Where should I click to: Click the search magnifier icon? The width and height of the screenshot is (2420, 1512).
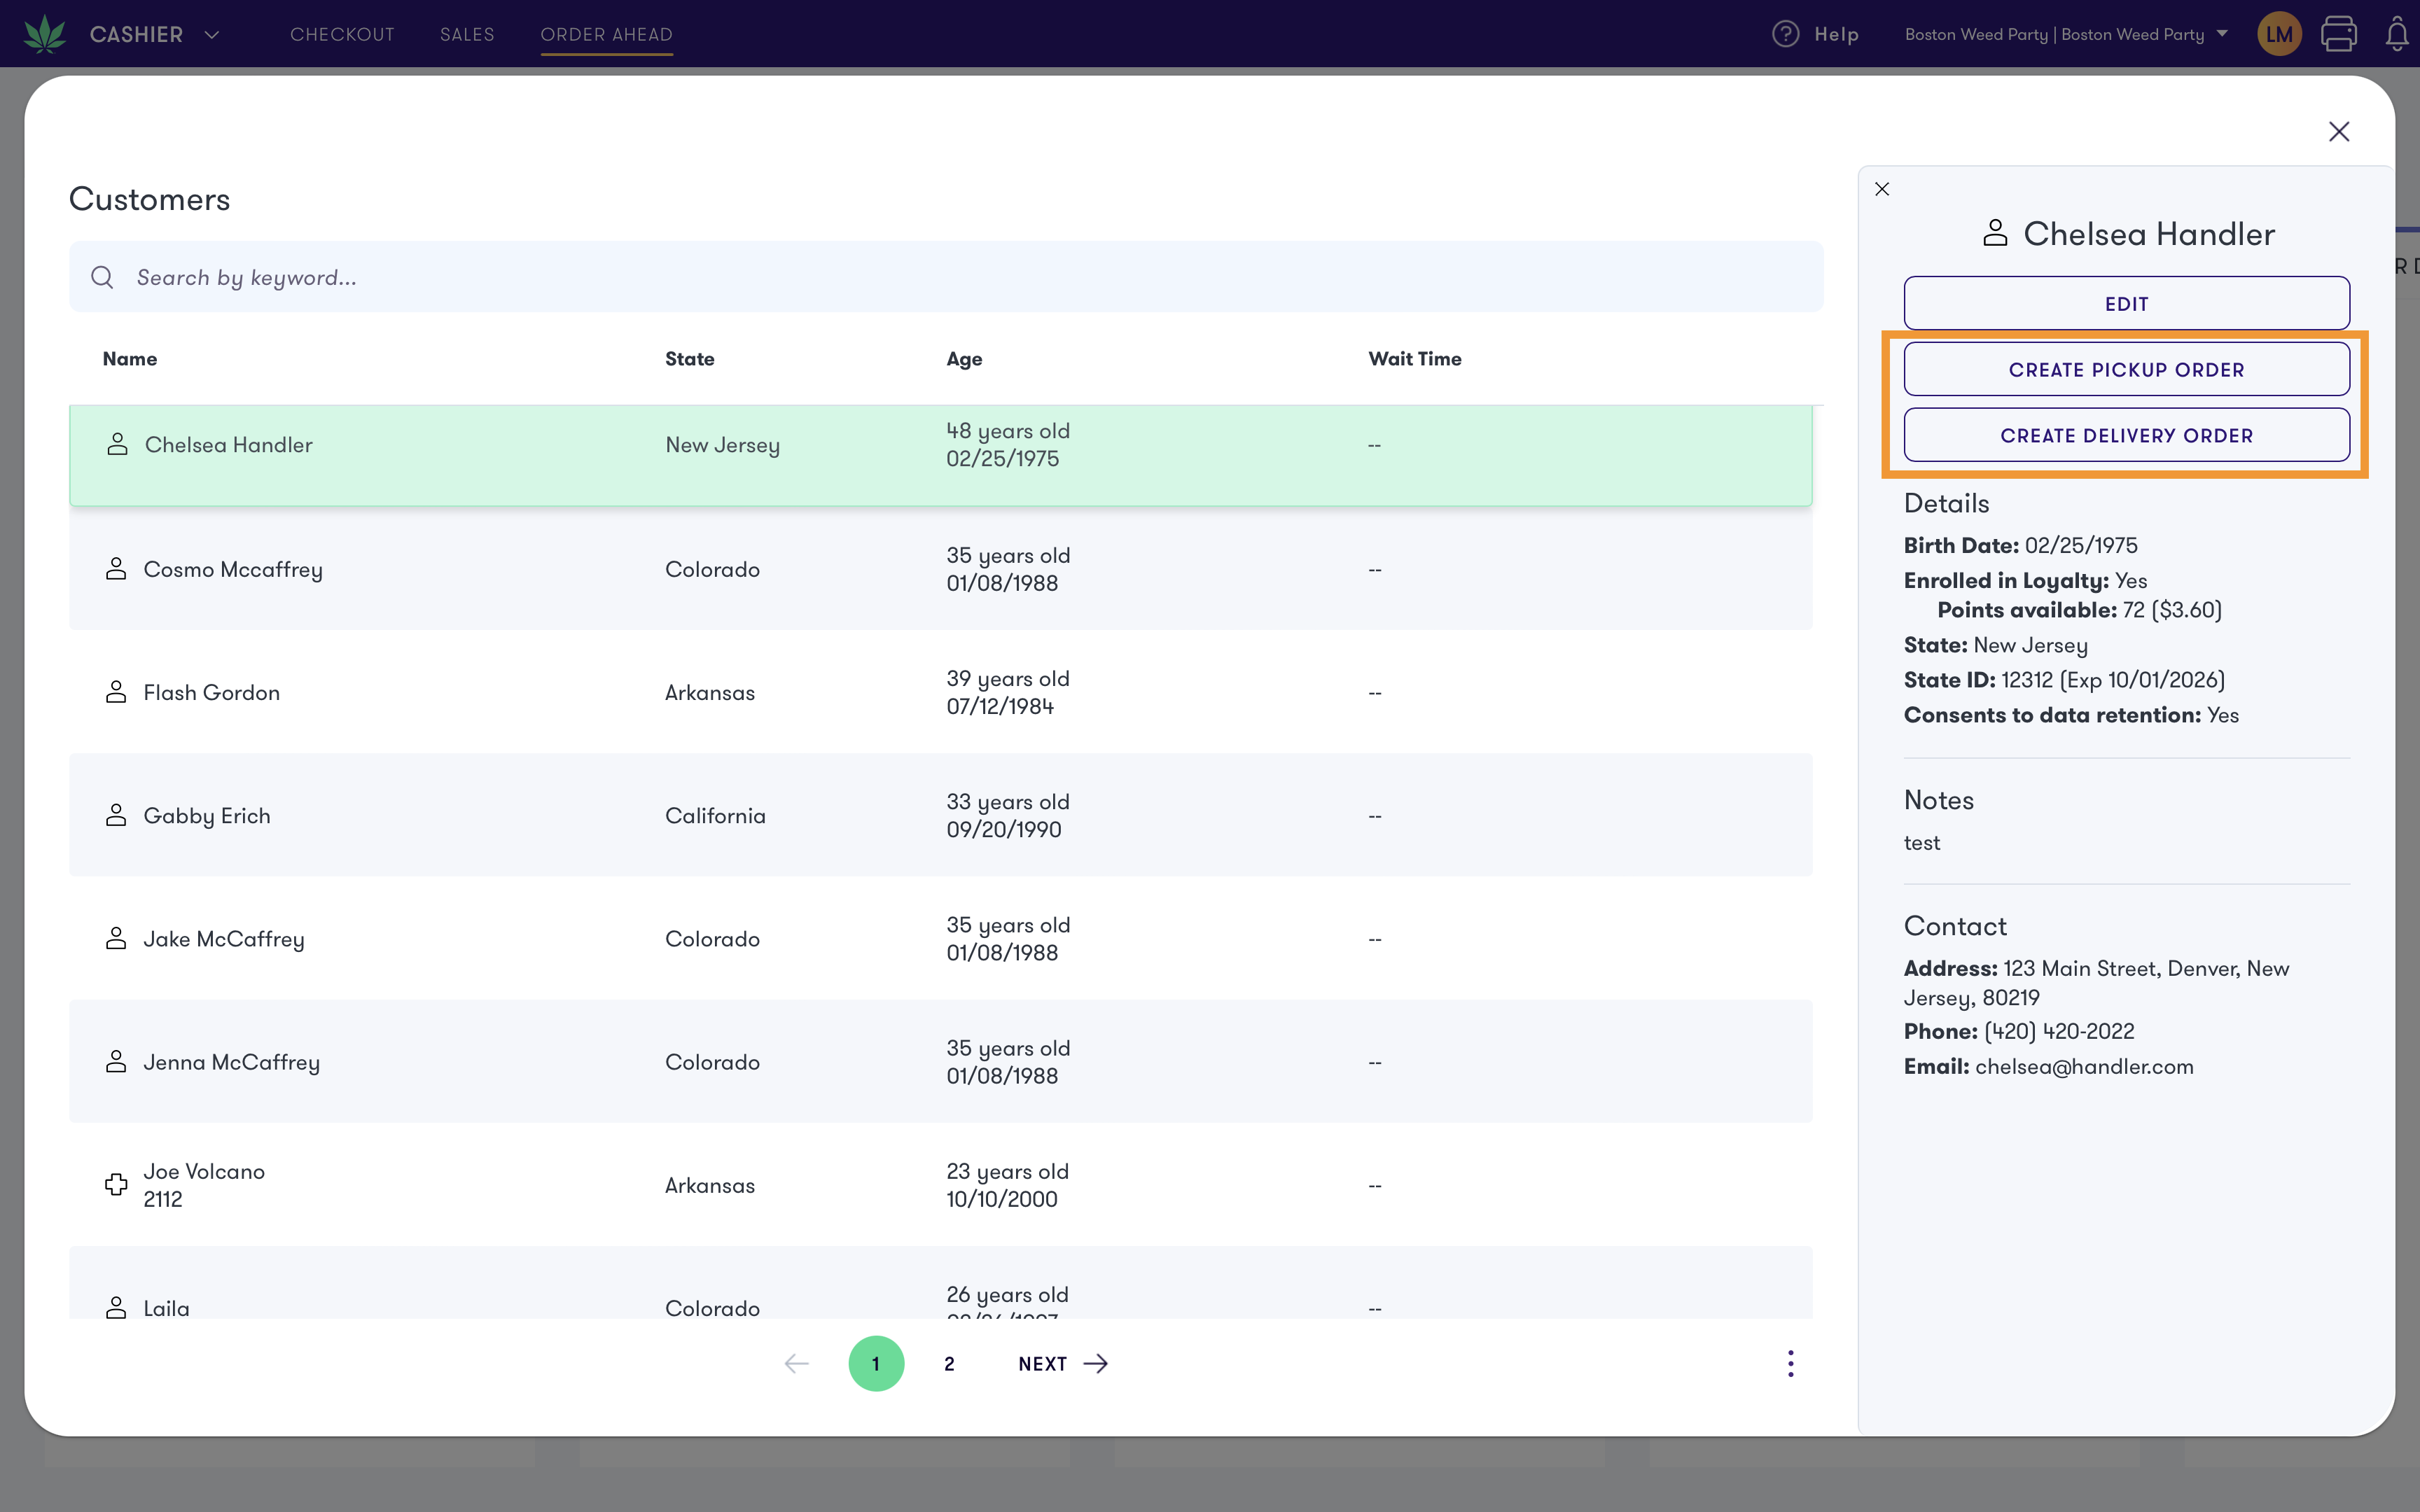pos(102,277)
